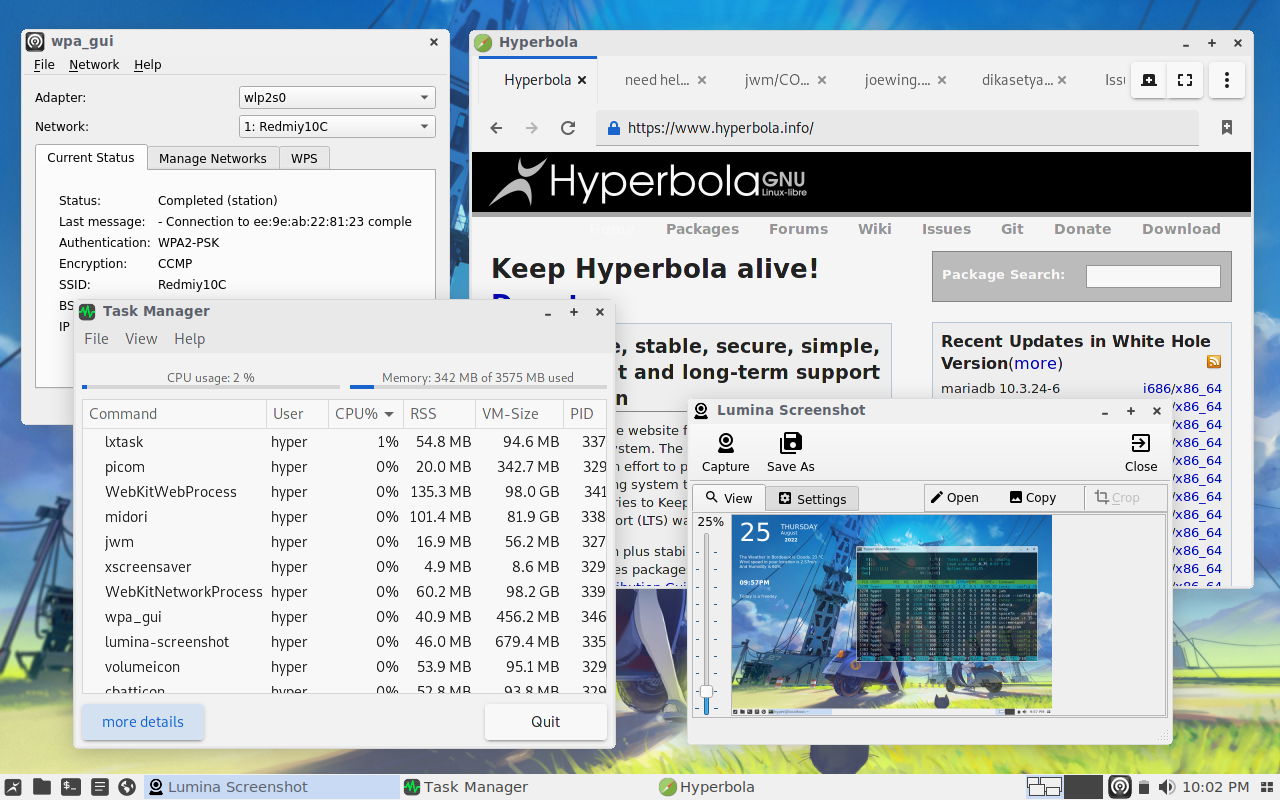The height and width of the screenshot is (800, 1280).
Task: Click the CPU usage progress bar
Action: [x=212, y=386]
